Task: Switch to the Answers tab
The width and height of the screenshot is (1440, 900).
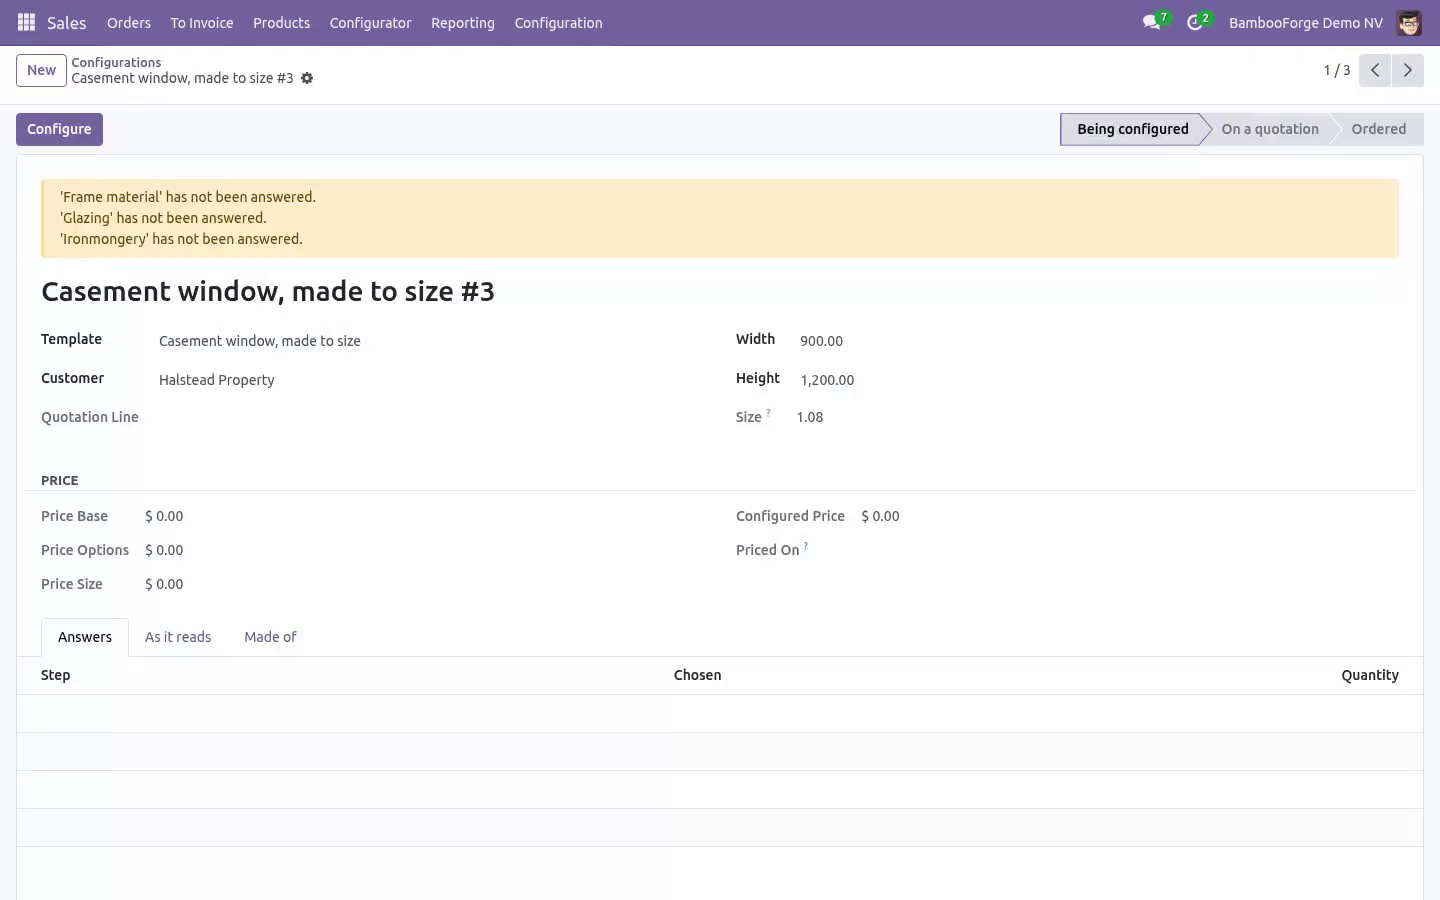Action: pyautogui.click(x=85, y=637)
